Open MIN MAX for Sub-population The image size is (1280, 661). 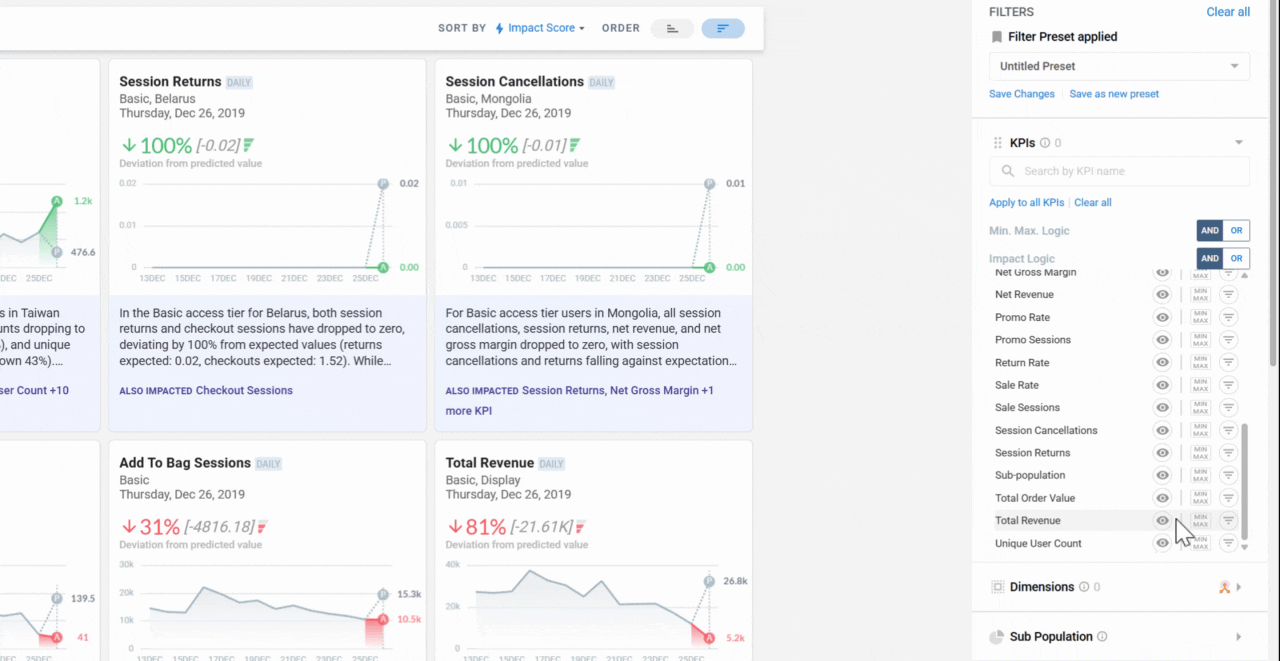point(1201,475)
